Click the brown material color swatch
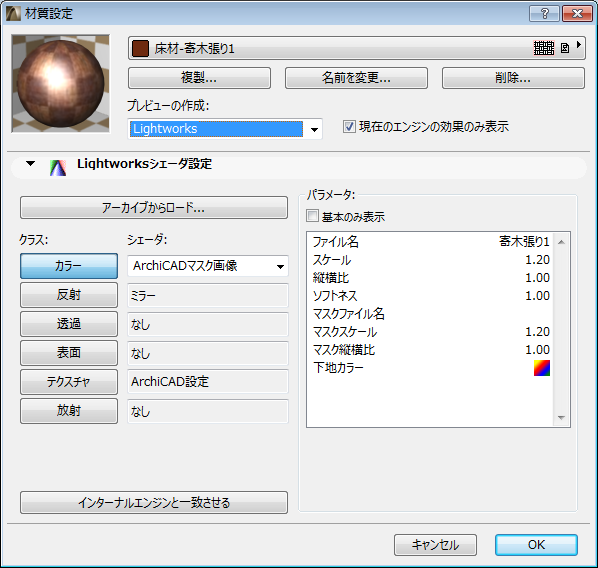Image resolution: width=598 pixels, height=568 pixels. coord(140,48)
